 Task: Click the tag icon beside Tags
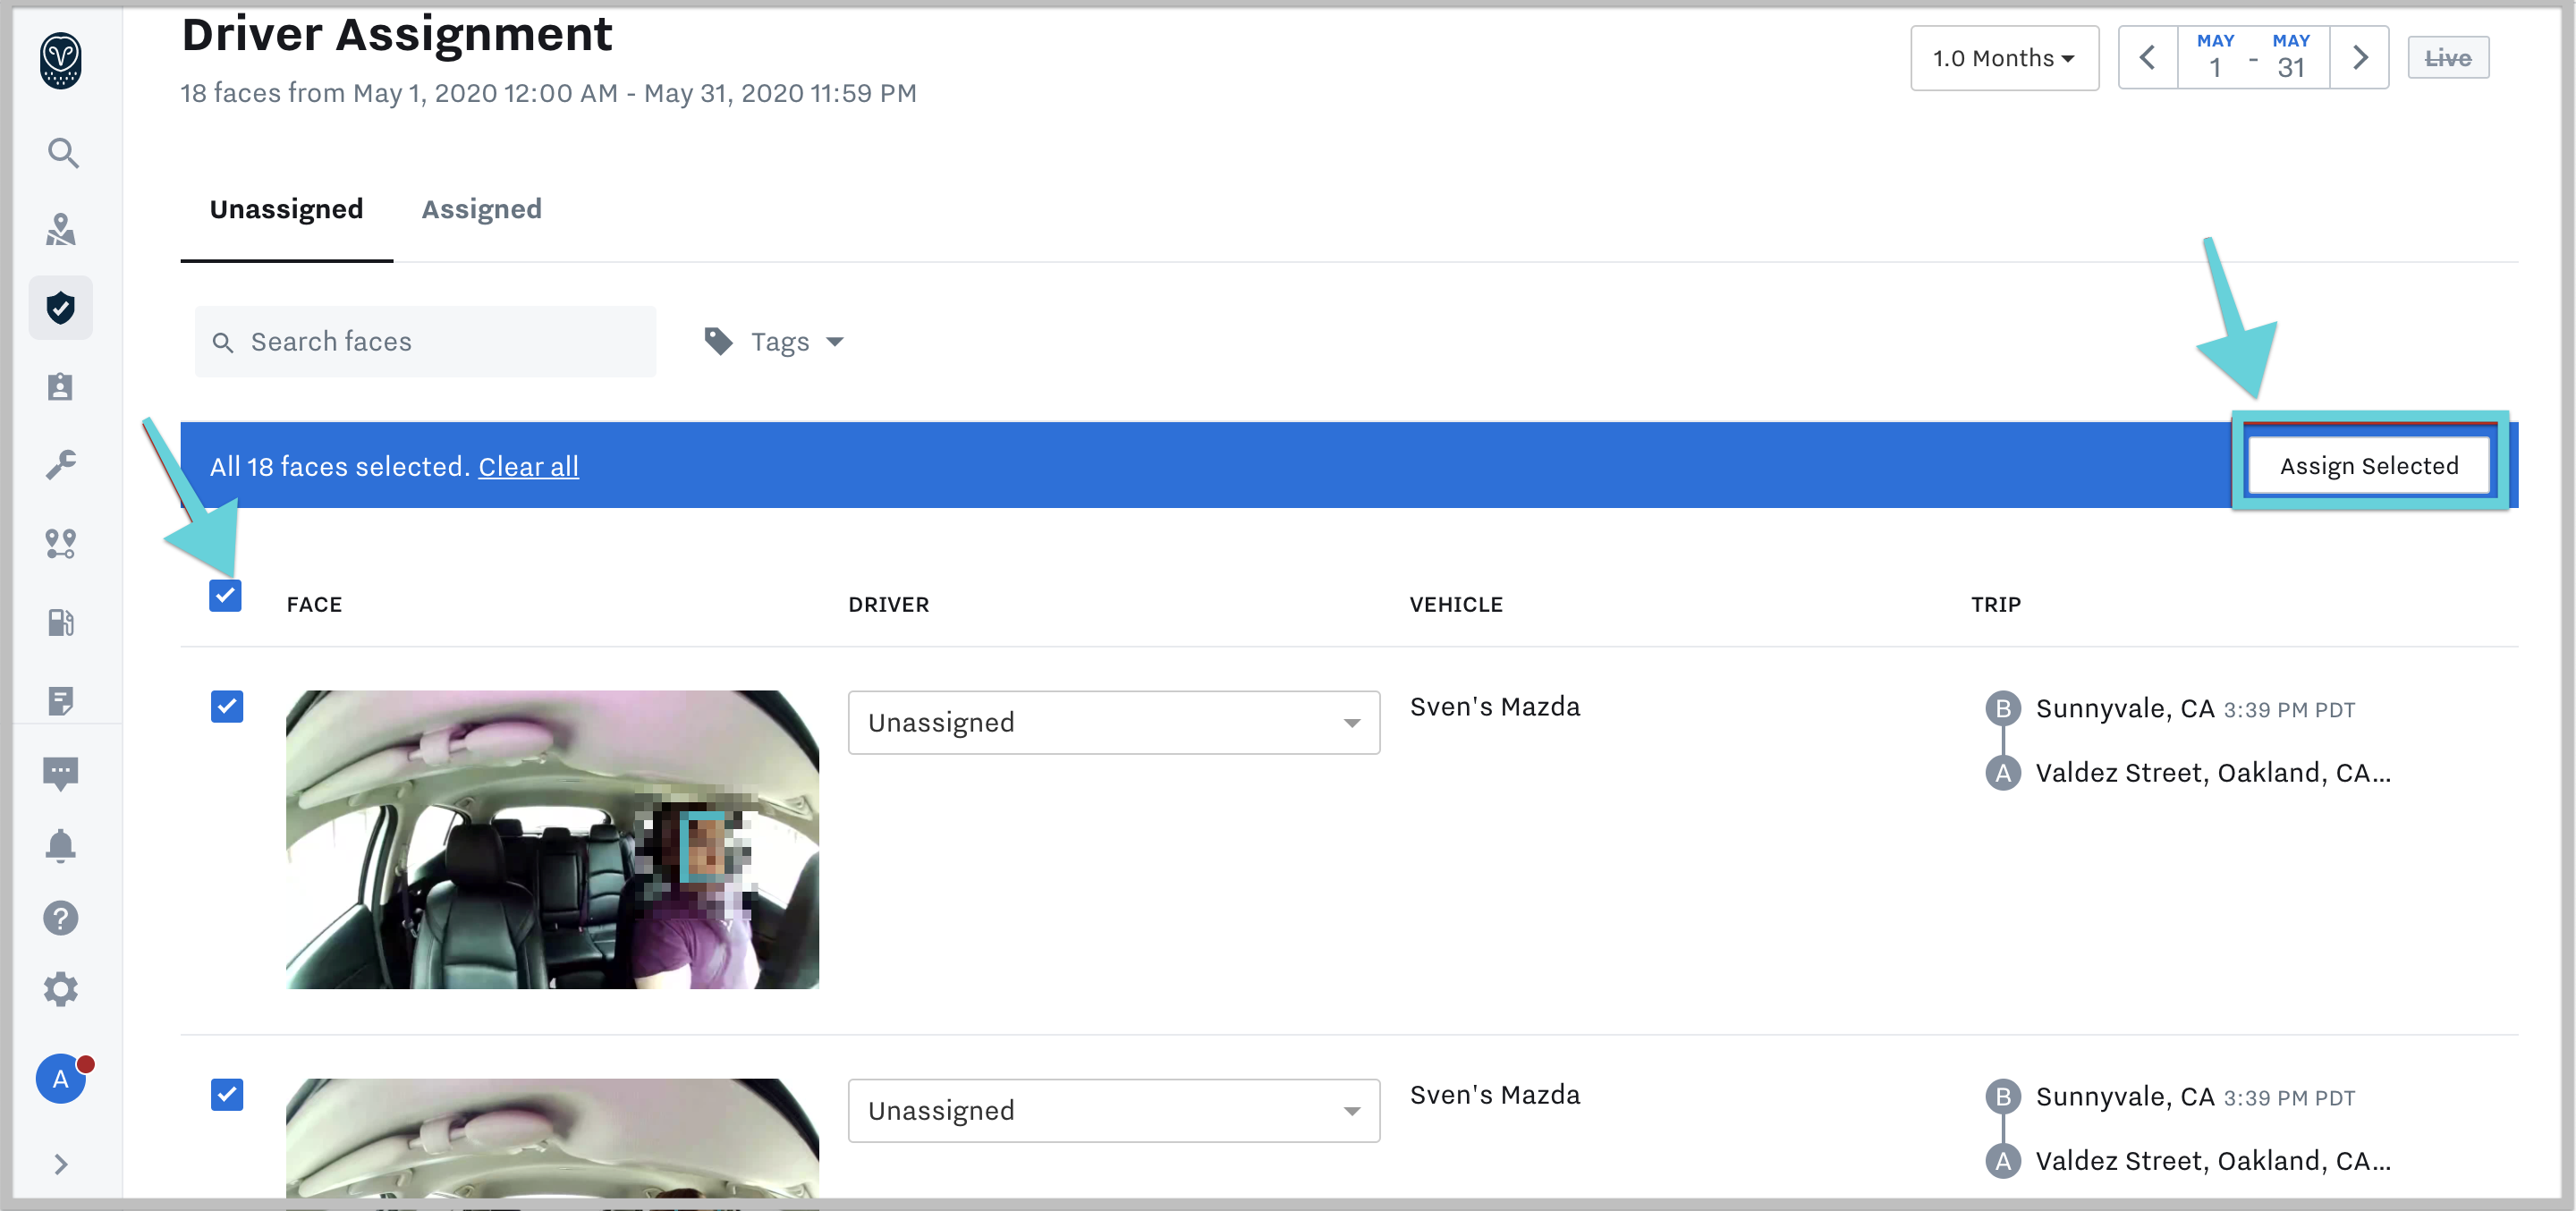coord(718,341)
